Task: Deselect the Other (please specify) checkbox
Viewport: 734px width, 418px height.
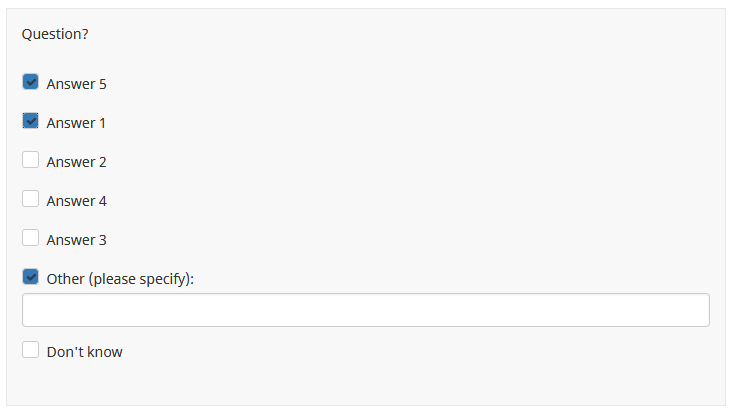Action: coord(30,277)
